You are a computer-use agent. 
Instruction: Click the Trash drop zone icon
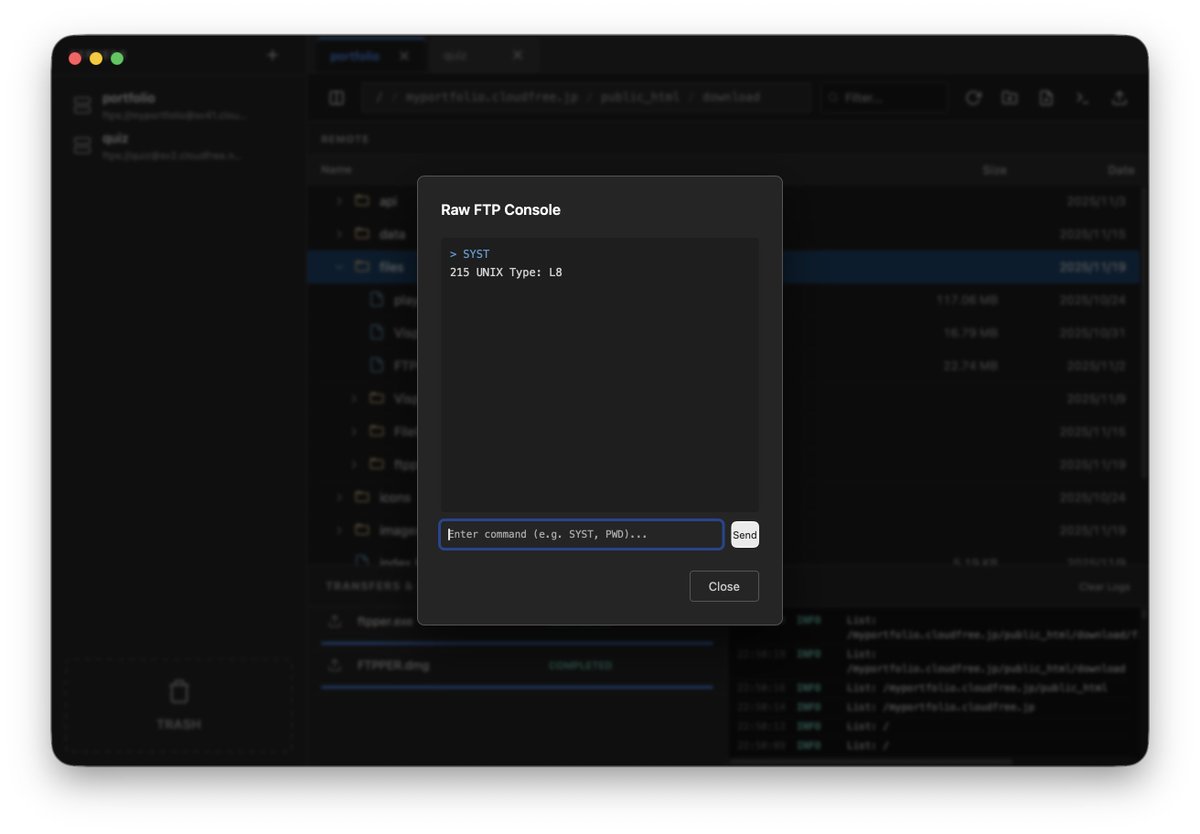tap(179, 691)
